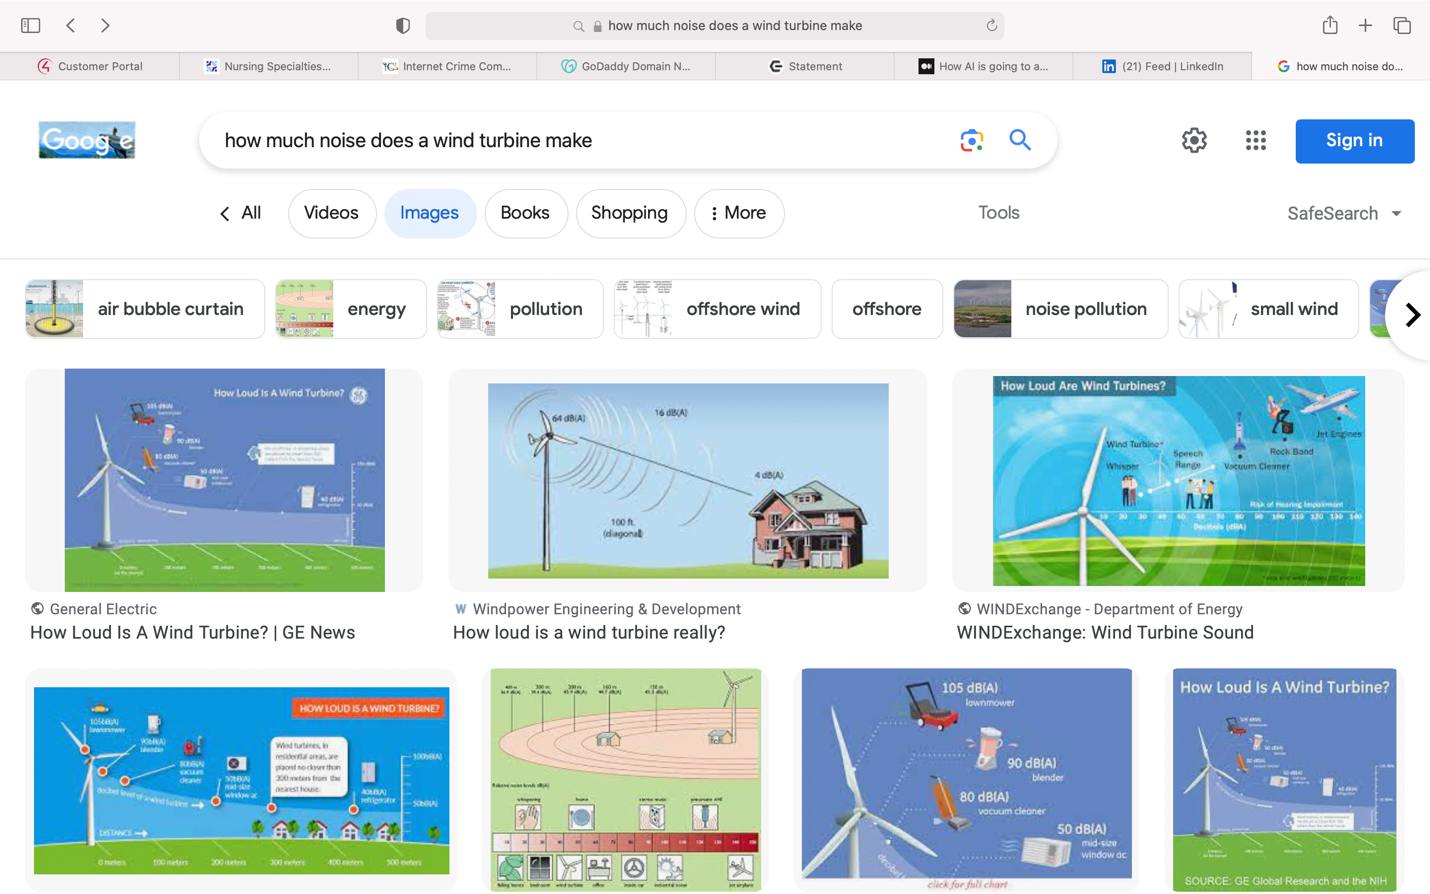The image size is (1430, 894).
Task: Open the GE wind turbine infographic thumbnail
Action: (224, 480)
